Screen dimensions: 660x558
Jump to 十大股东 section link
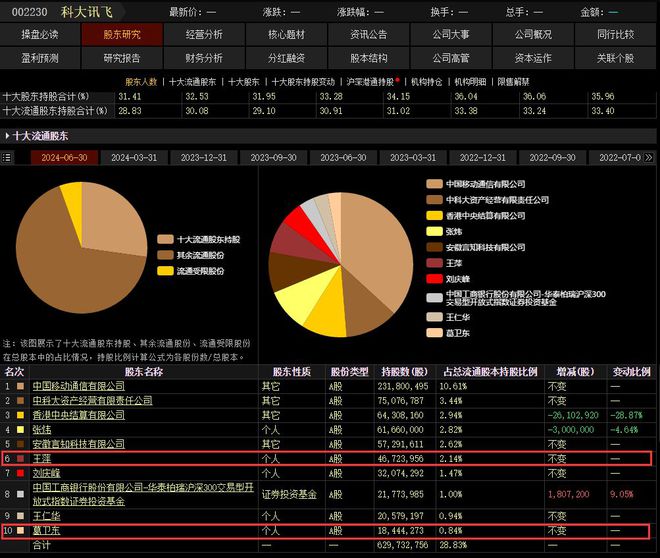pyautogui.click(x=244, y=82)
